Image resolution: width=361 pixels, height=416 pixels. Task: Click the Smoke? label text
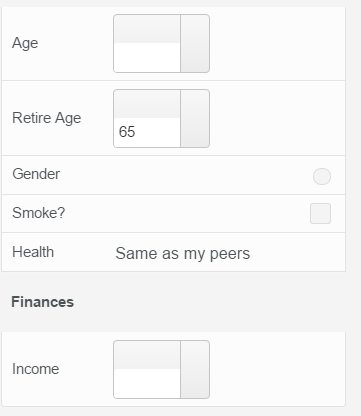(39, 213)
